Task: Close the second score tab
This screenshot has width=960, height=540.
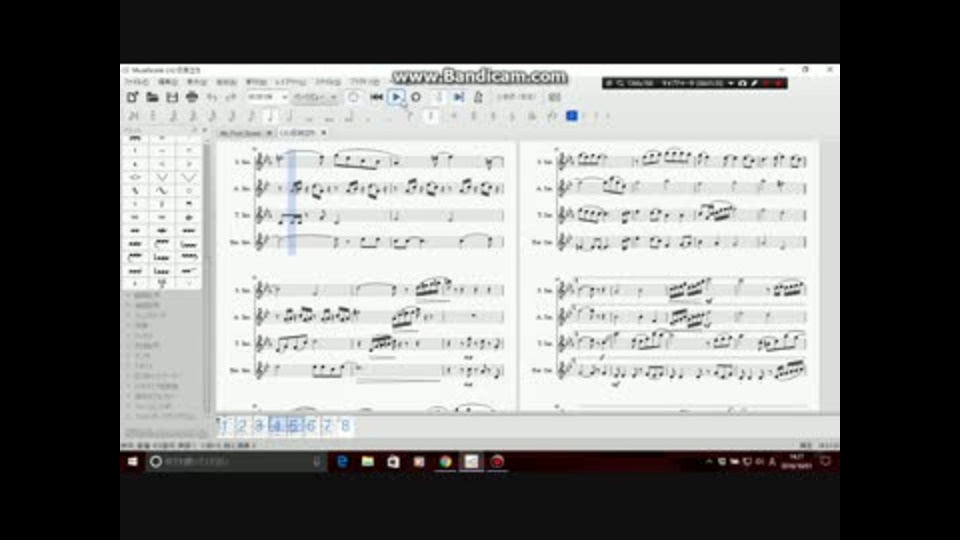Action: click(323, 133)
